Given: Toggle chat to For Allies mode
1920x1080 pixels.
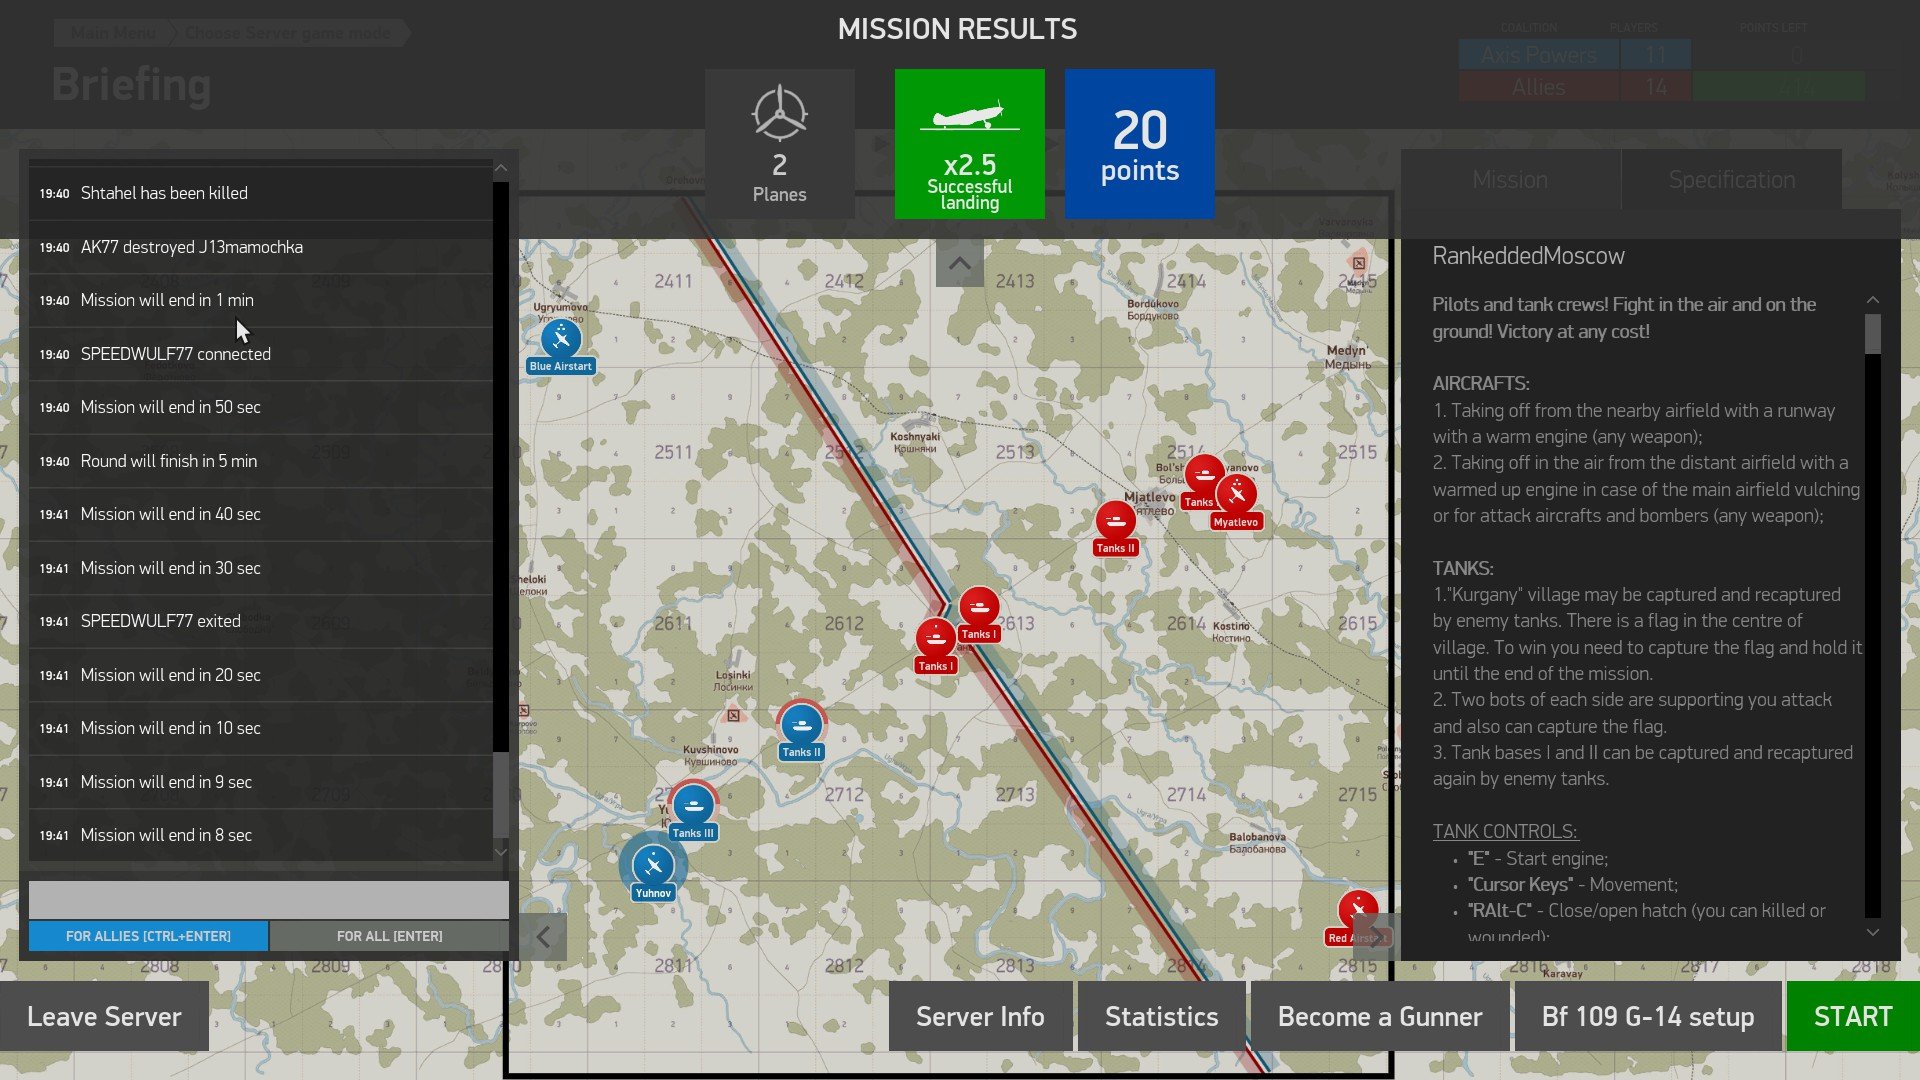Looking at the screenshot, I should tap(148, 936).
